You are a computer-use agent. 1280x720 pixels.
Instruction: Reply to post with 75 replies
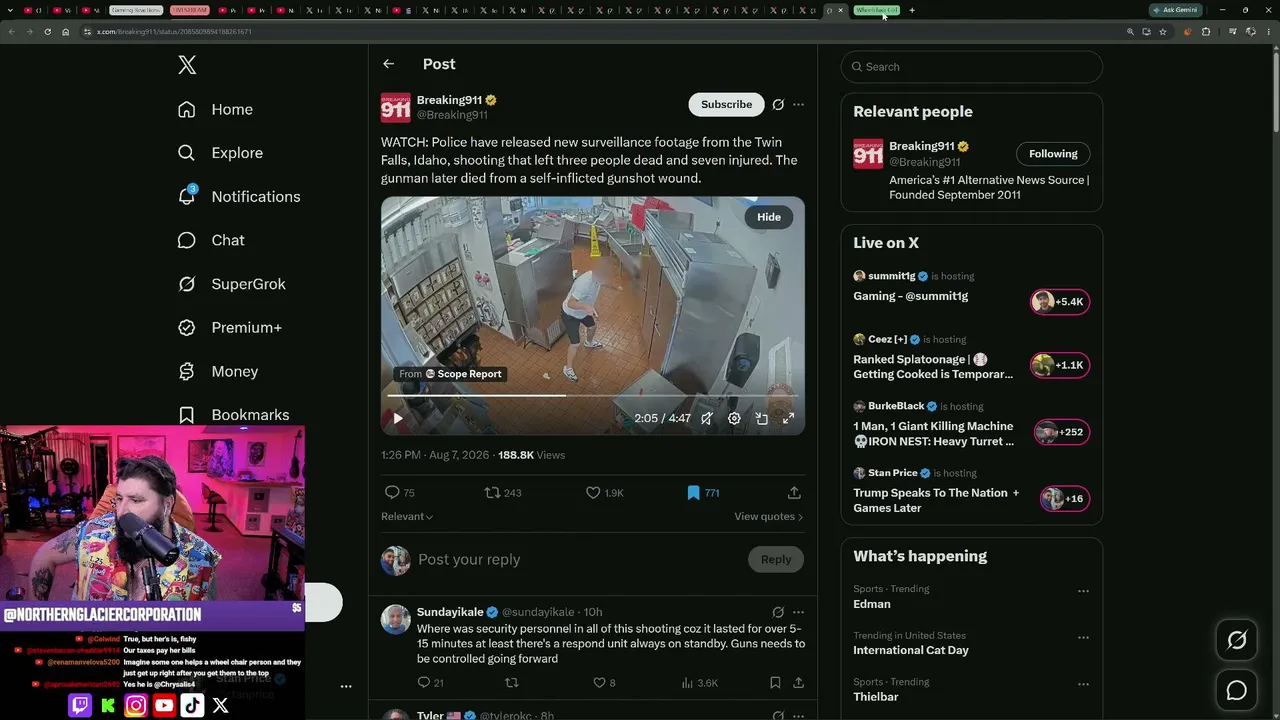[400, 493]
